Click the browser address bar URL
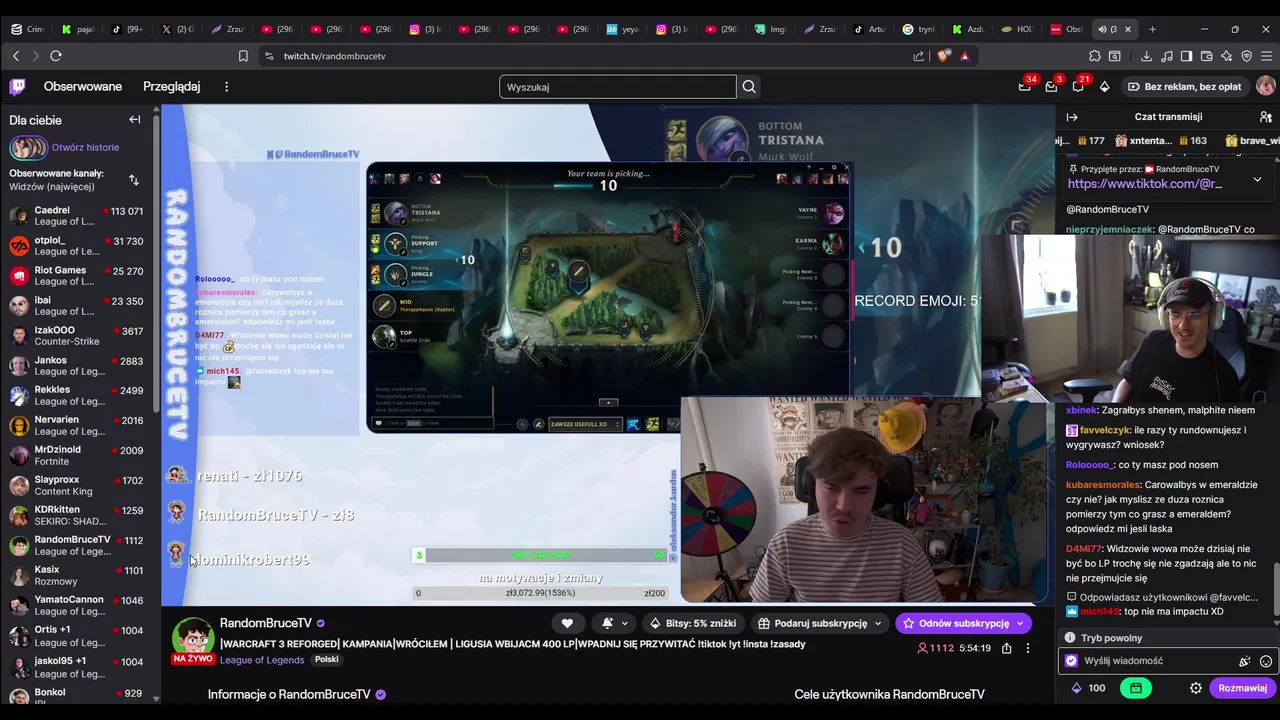This screenshot has height=720, width=1280. [335, 56]
